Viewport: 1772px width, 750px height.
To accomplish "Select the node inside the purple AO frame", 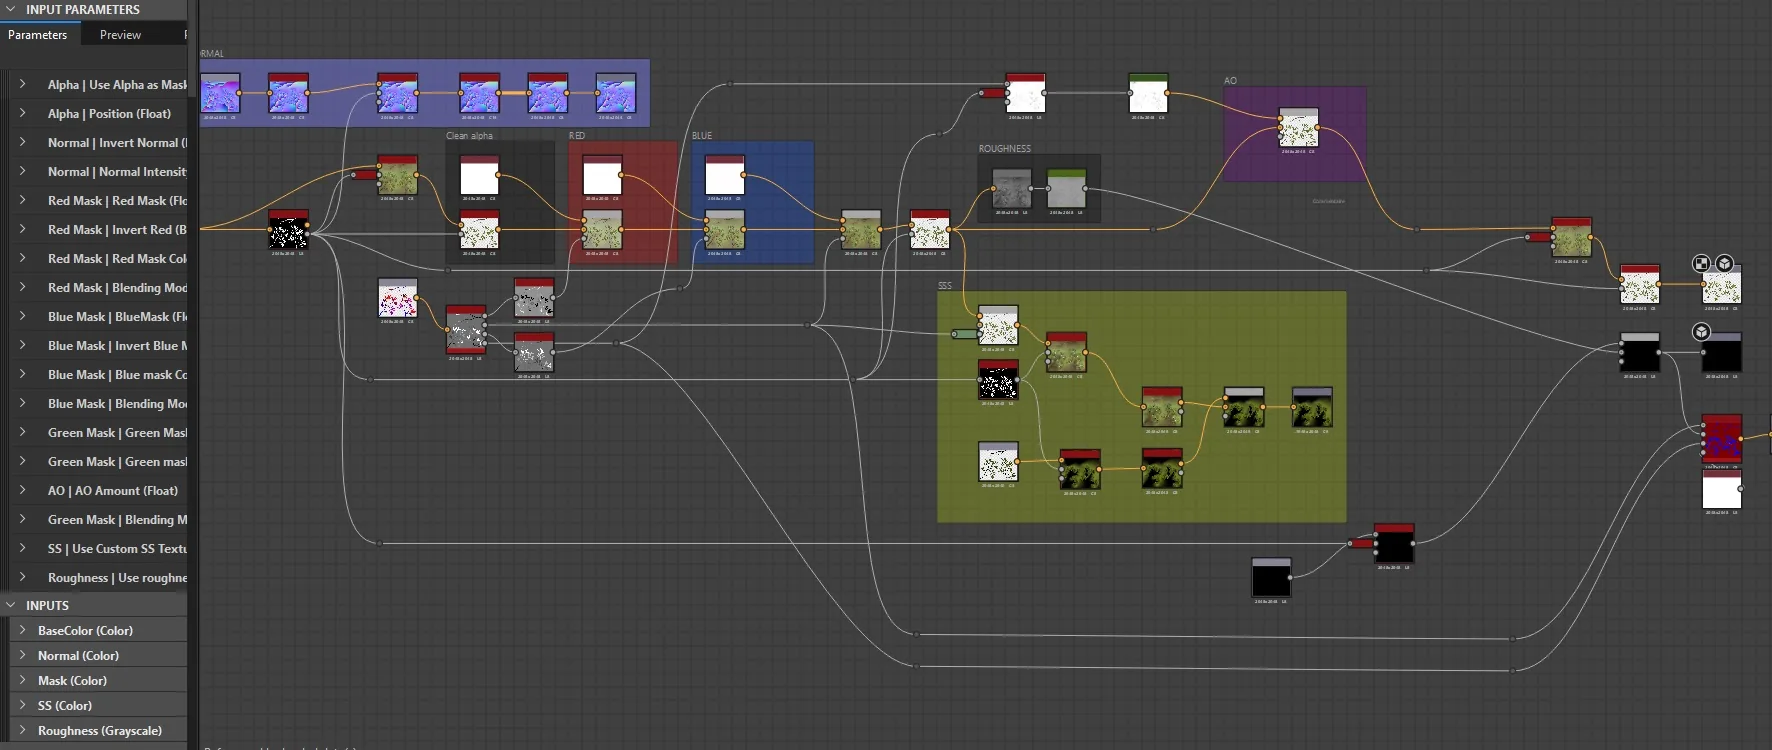I will 1299,128.
